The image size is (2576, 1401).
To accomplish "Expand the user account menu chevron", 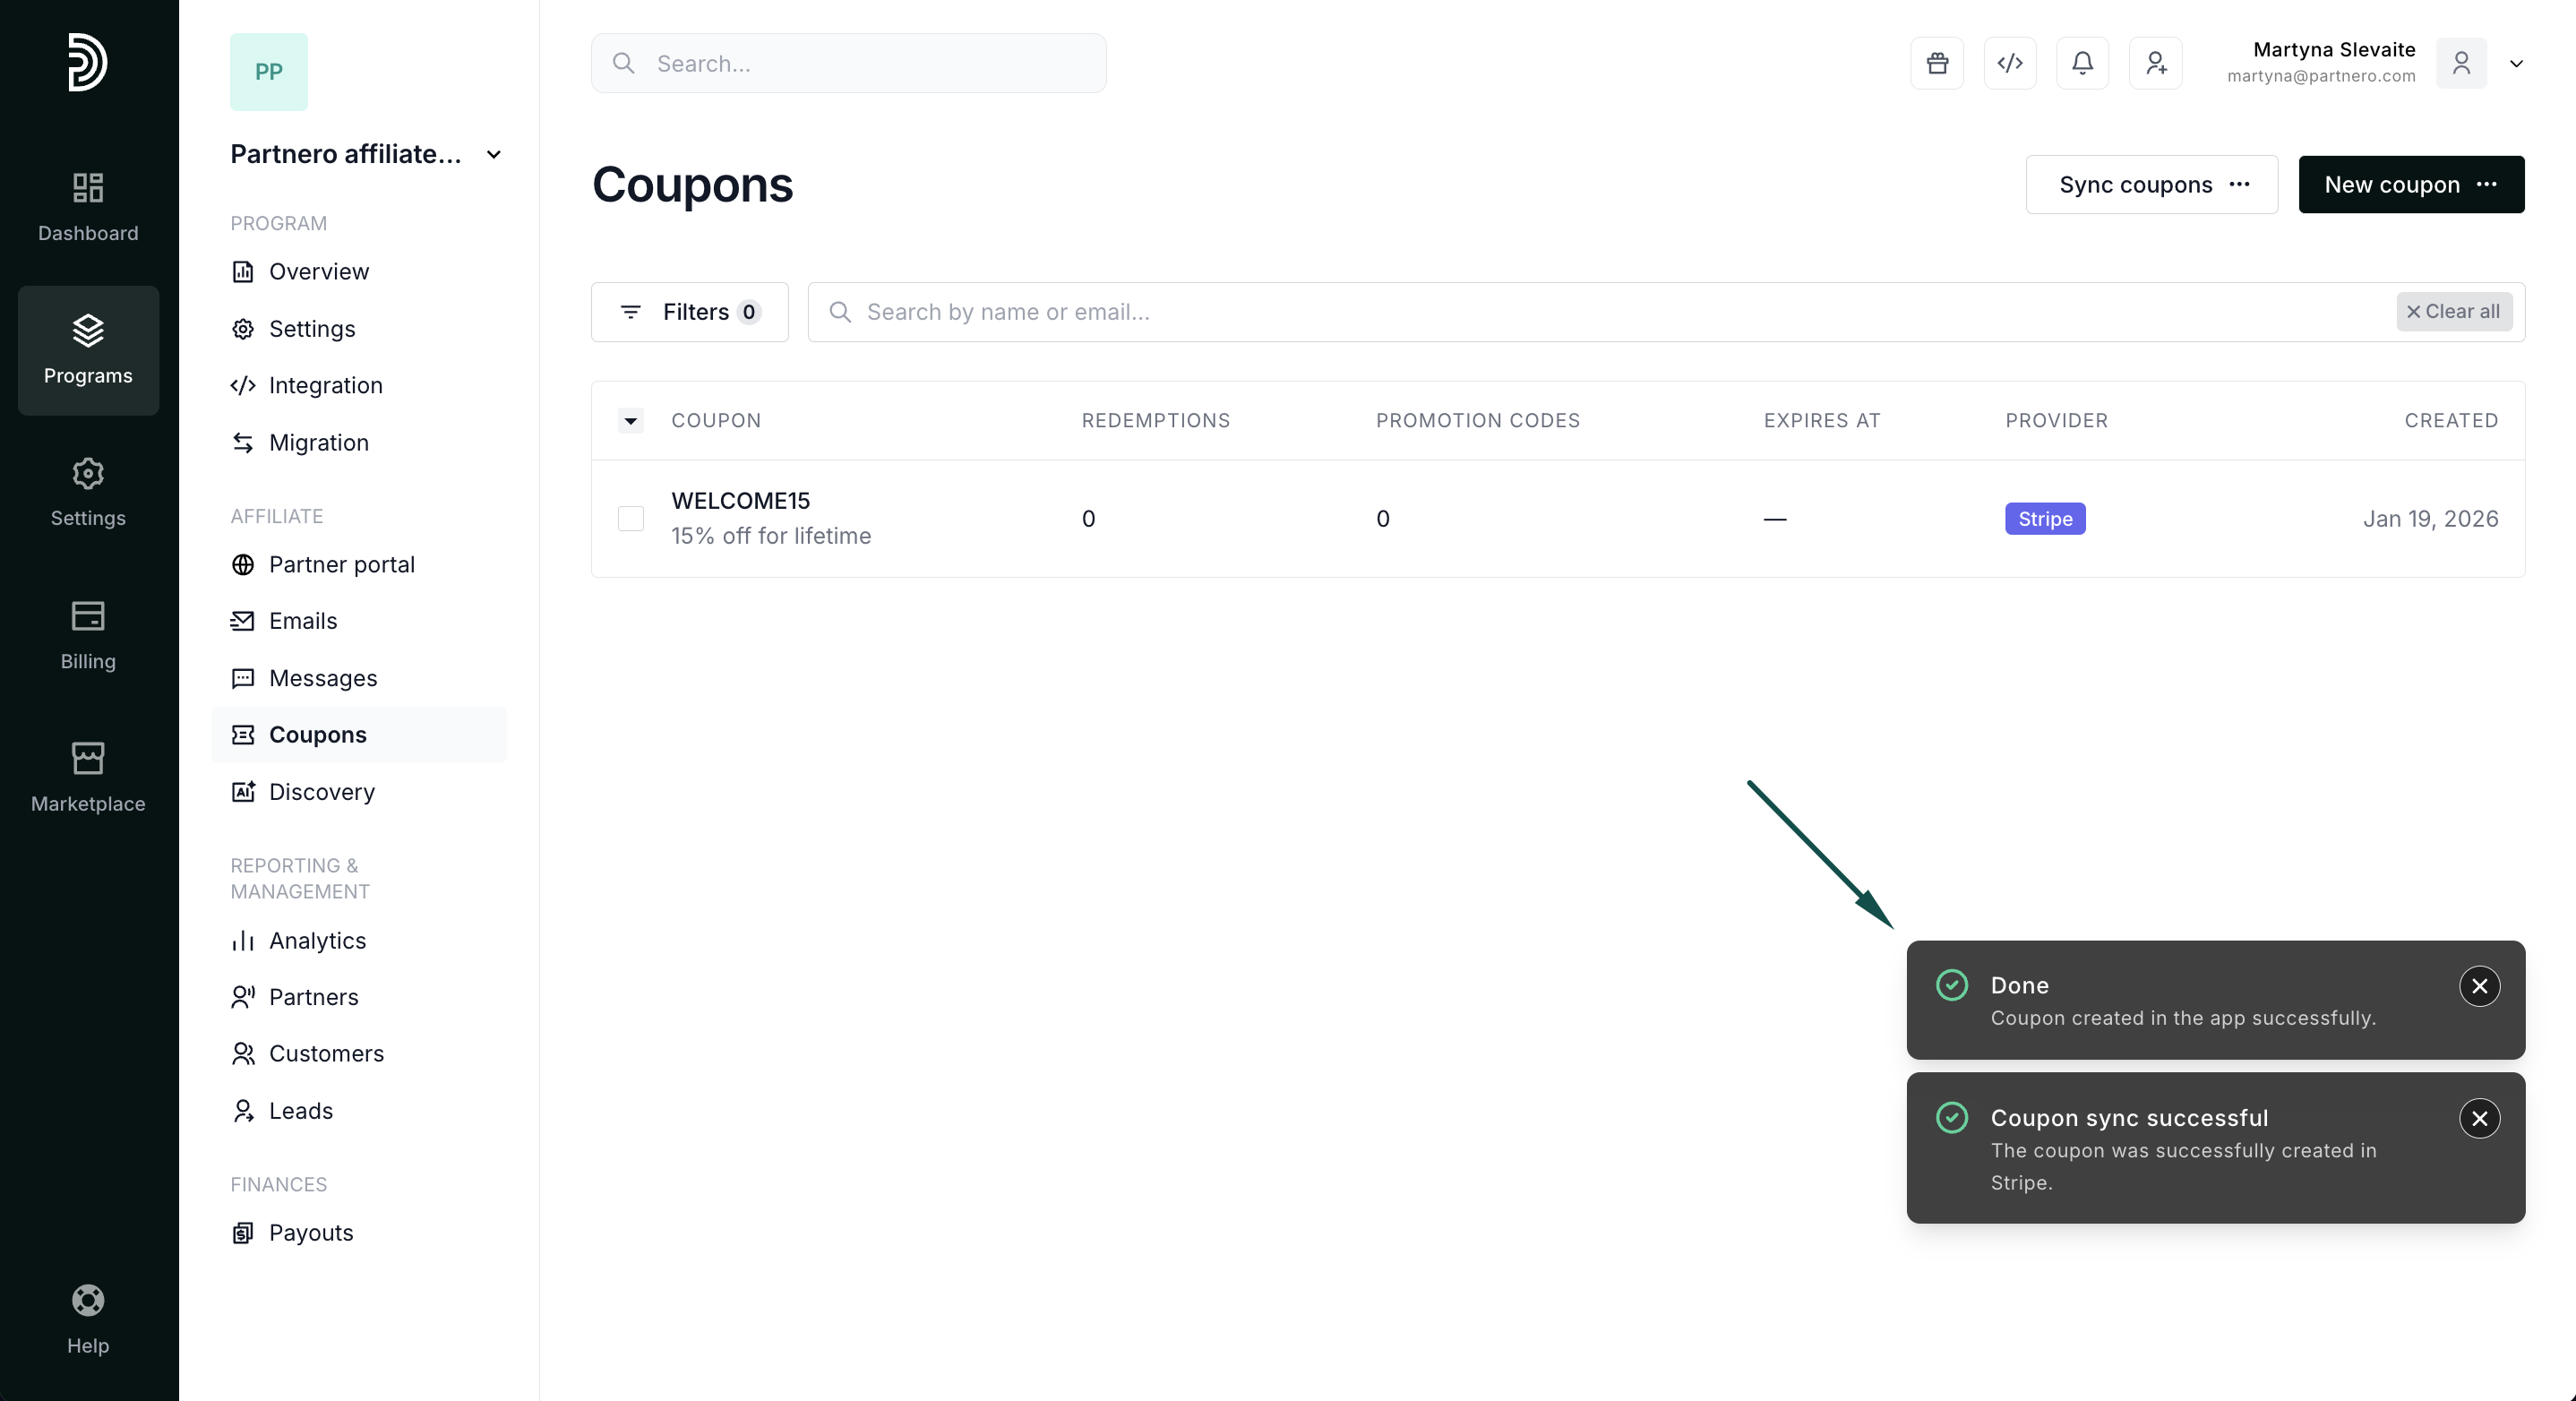I will pos(2516,64).
